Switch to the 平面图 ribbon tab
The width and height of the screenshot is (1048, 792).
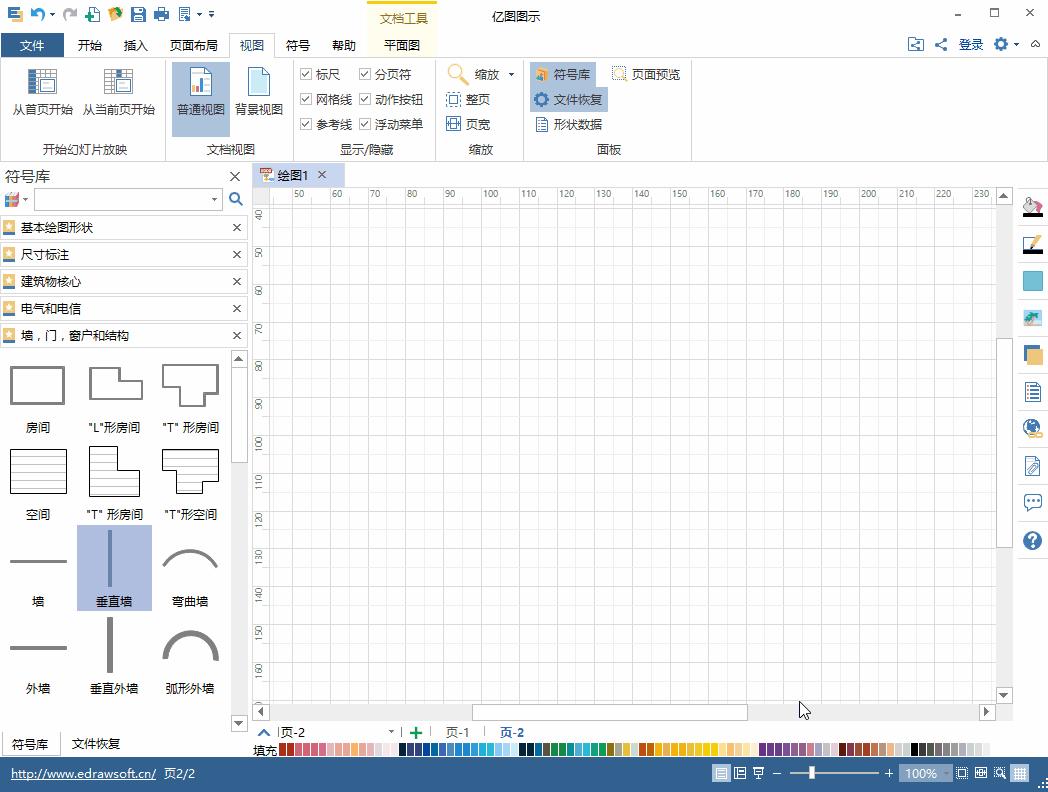[x=402, y=45]
